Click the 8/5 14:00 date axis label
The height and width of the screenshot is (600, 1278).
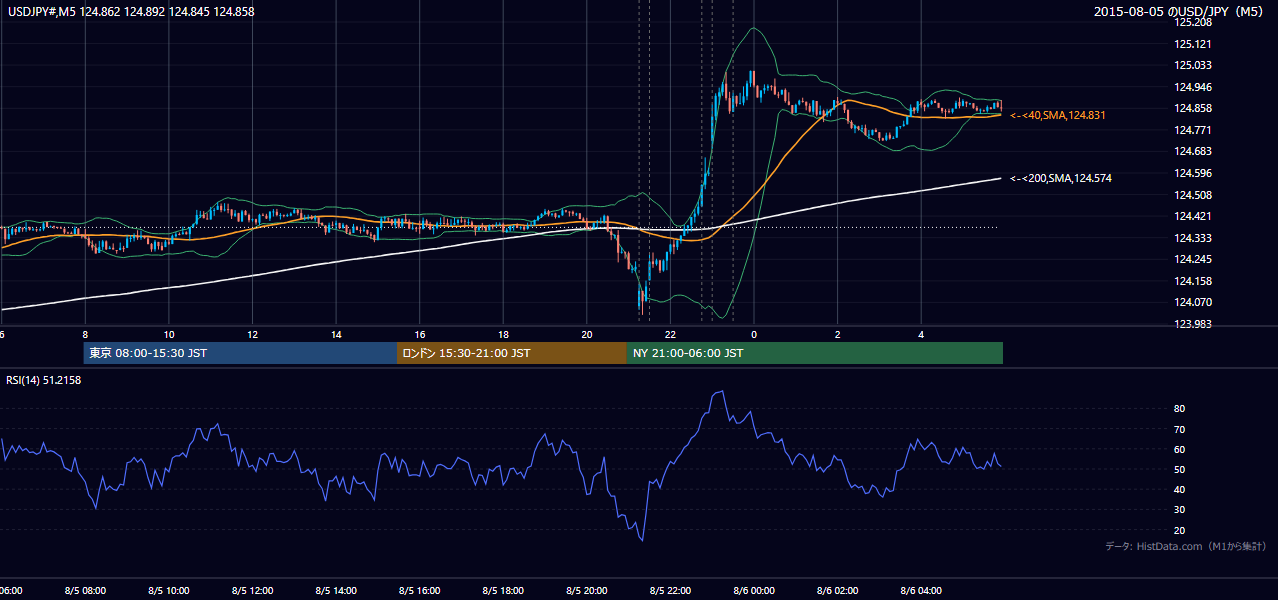point(336,591)
